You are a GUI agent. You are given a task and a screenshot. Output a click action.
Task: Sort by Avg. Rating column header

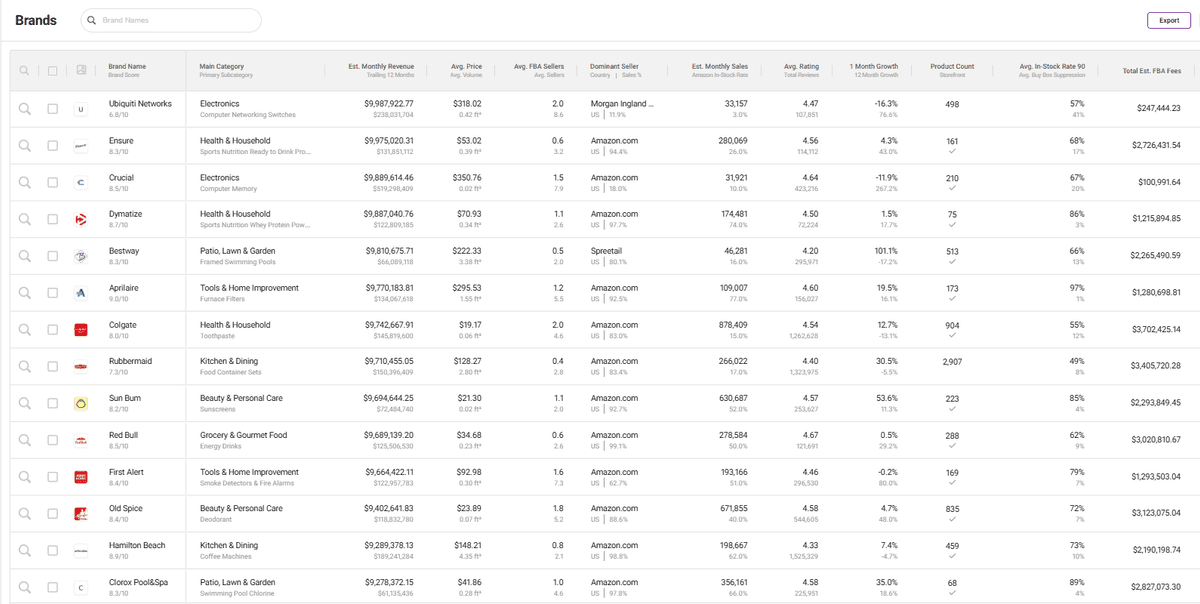tap(802, 67)
